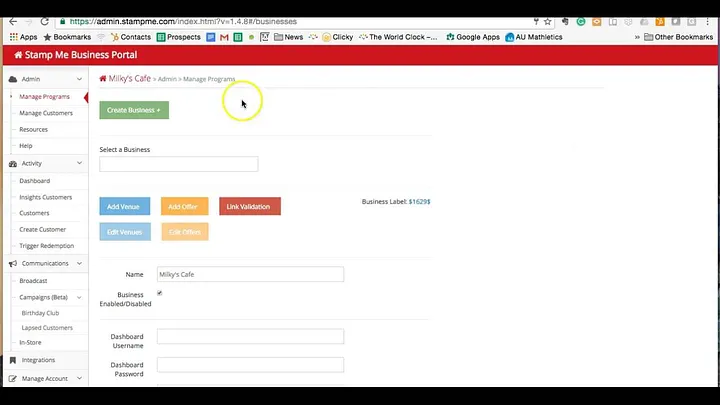
Task: Click the Grammarly extension icon
Action: [581, 22]
